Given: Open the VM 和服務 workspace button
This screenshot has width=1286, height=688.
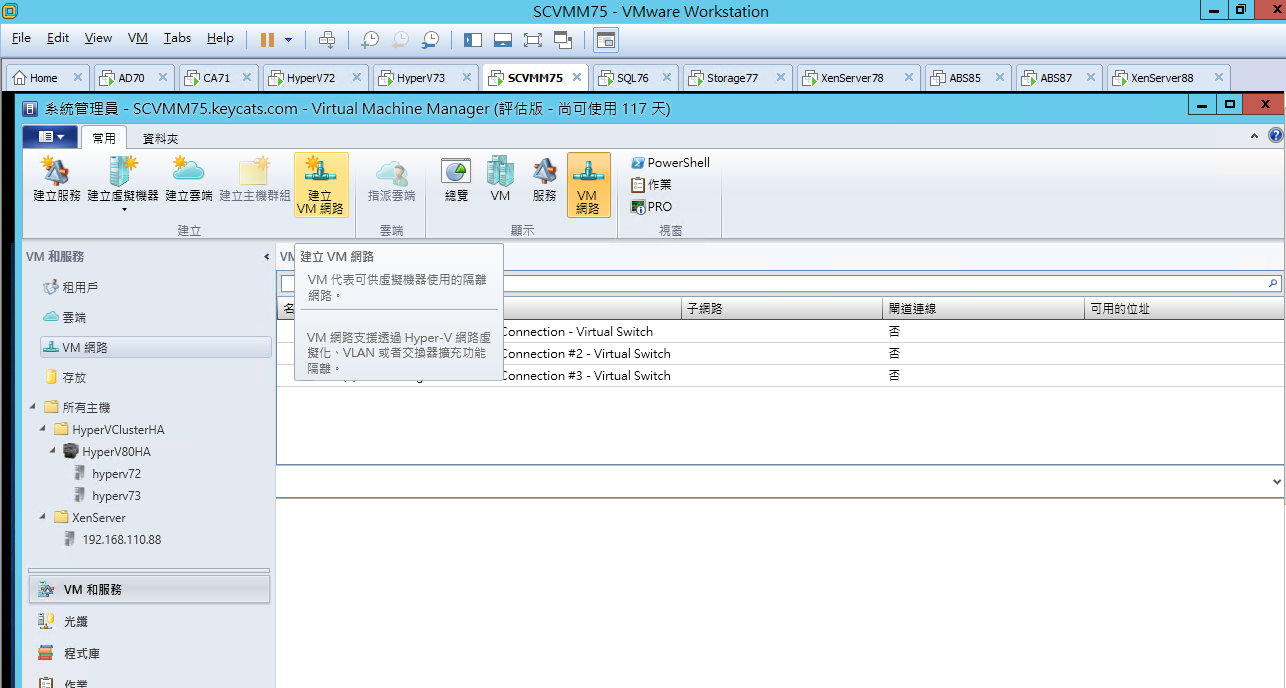Looking at the screenshot, I should [150, 590].
